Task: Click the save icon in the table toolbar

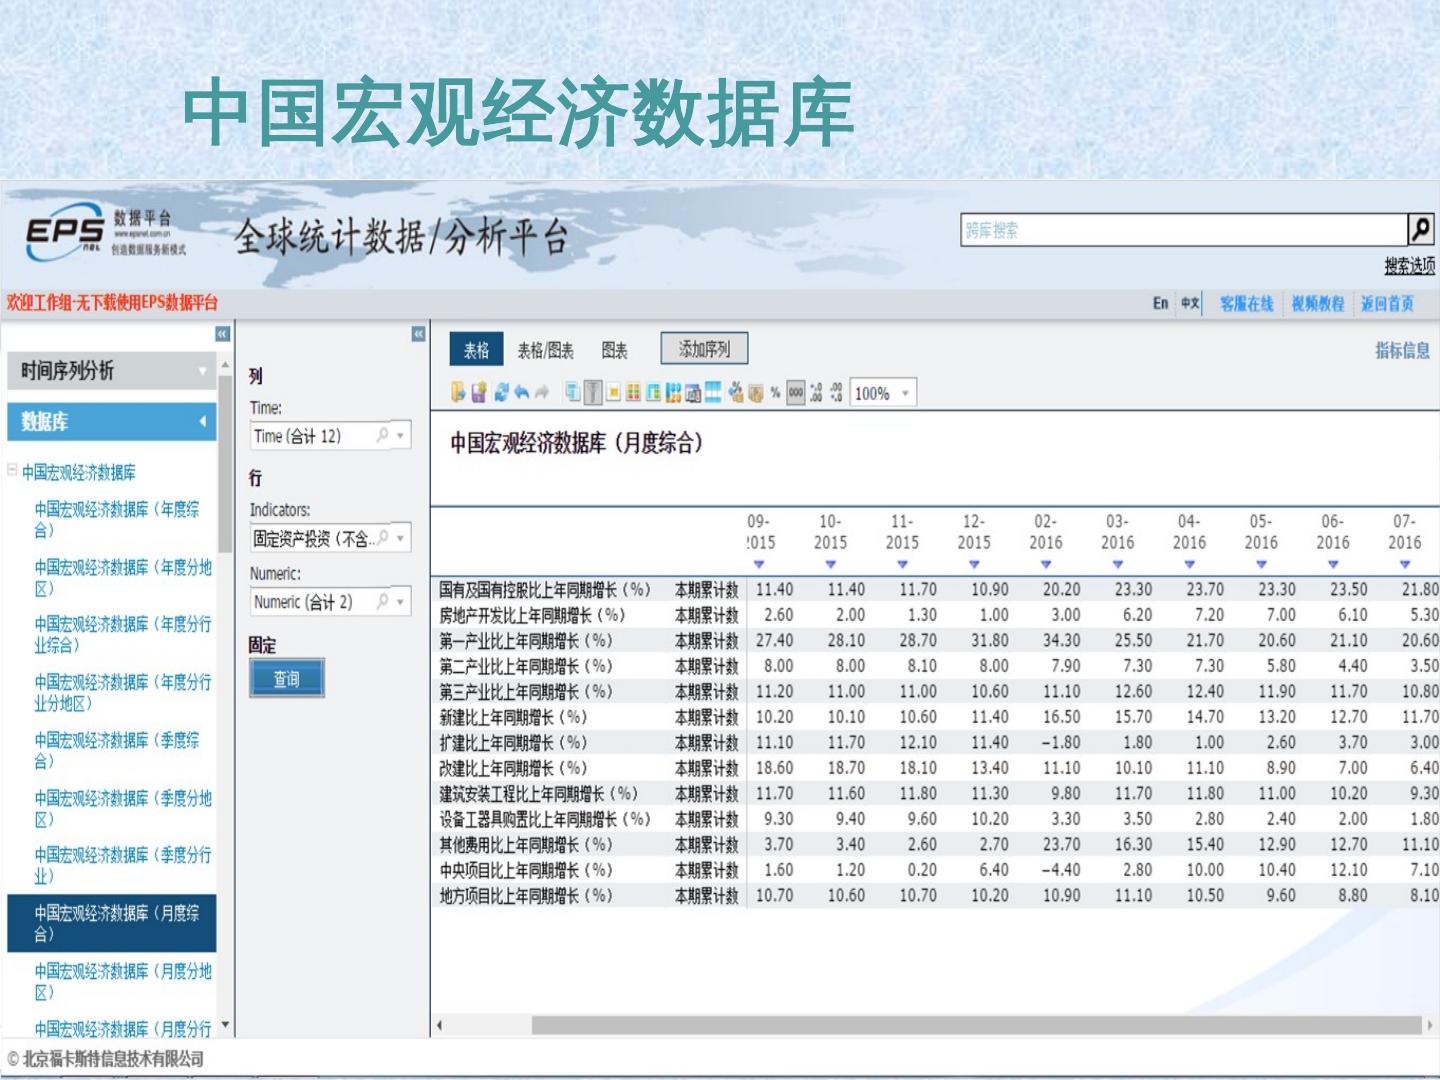Action: coord(478,393)
